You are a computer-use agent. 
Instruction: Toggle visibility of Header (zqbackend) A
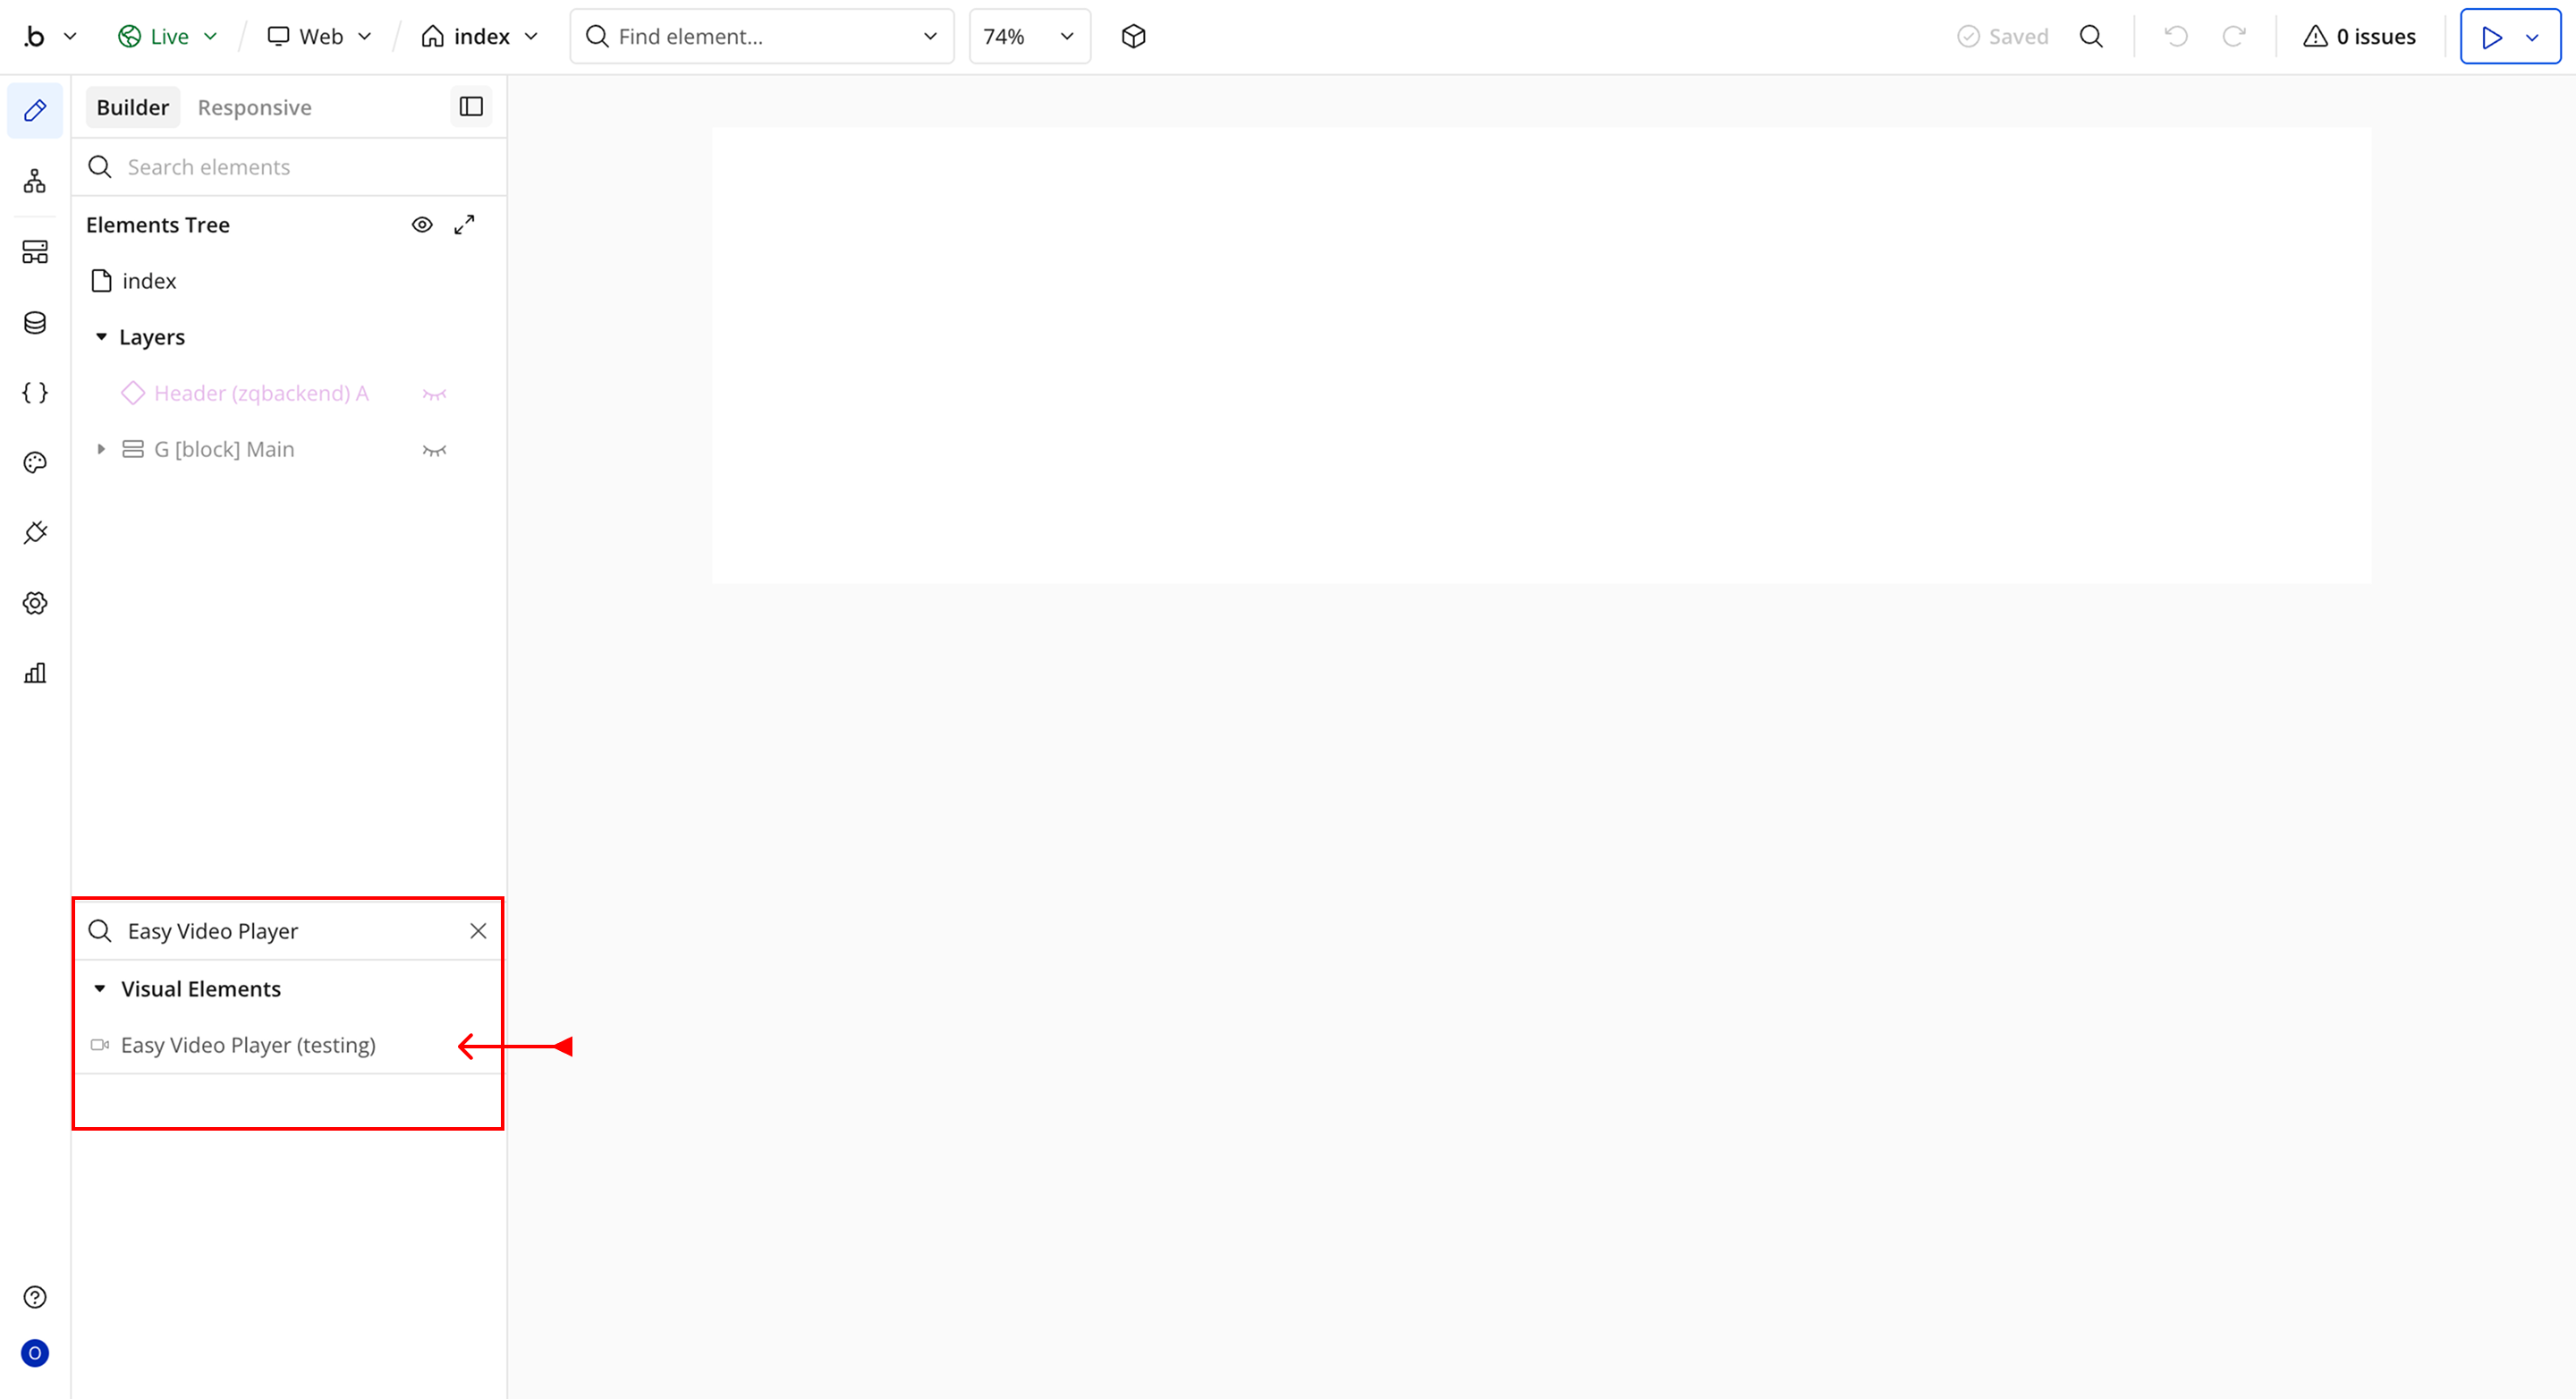point(434,394)
